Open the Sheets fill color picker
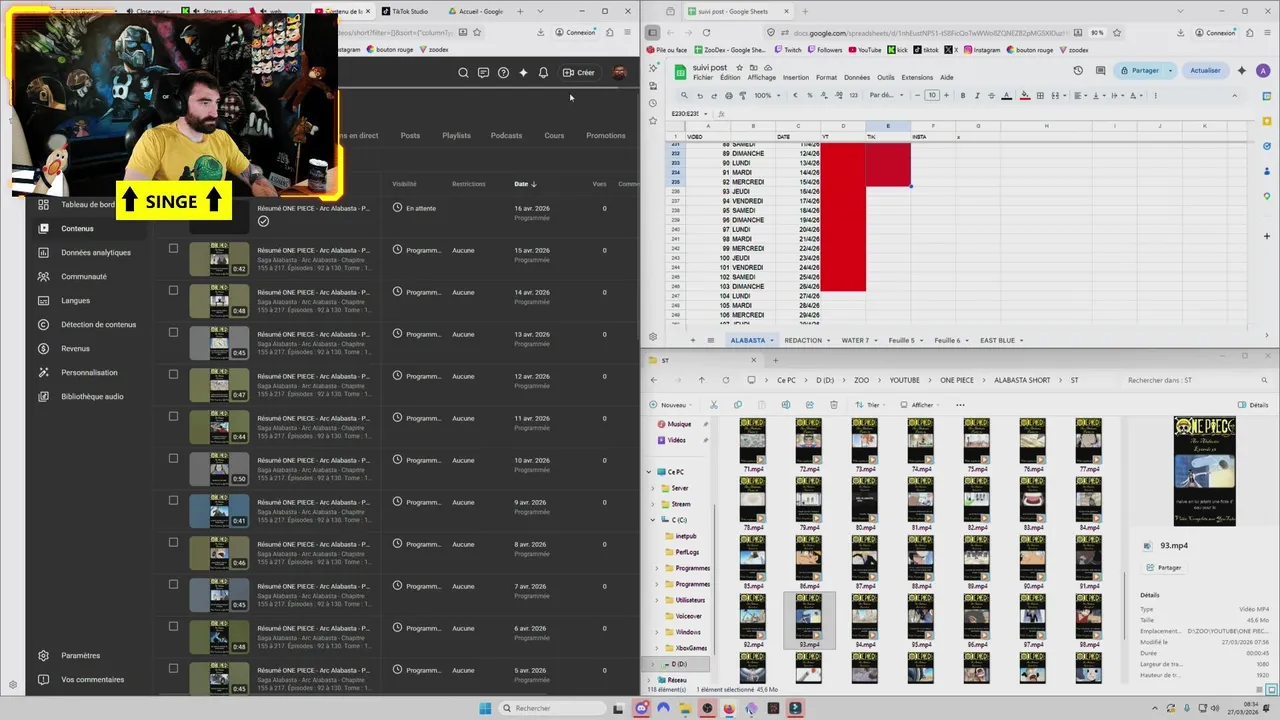 1025,95
